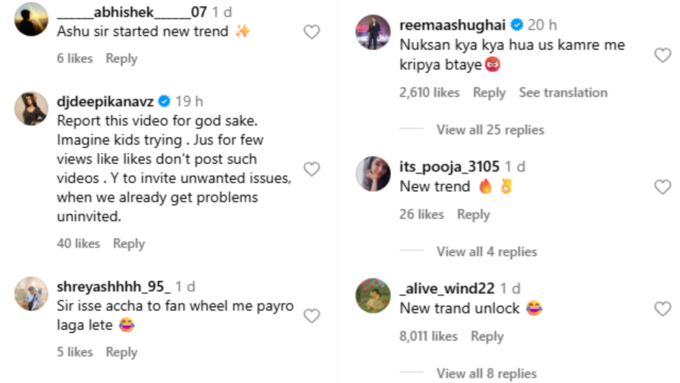
Task: Open the username link _____abhishek_____07
Action: (x=132, y=12)
